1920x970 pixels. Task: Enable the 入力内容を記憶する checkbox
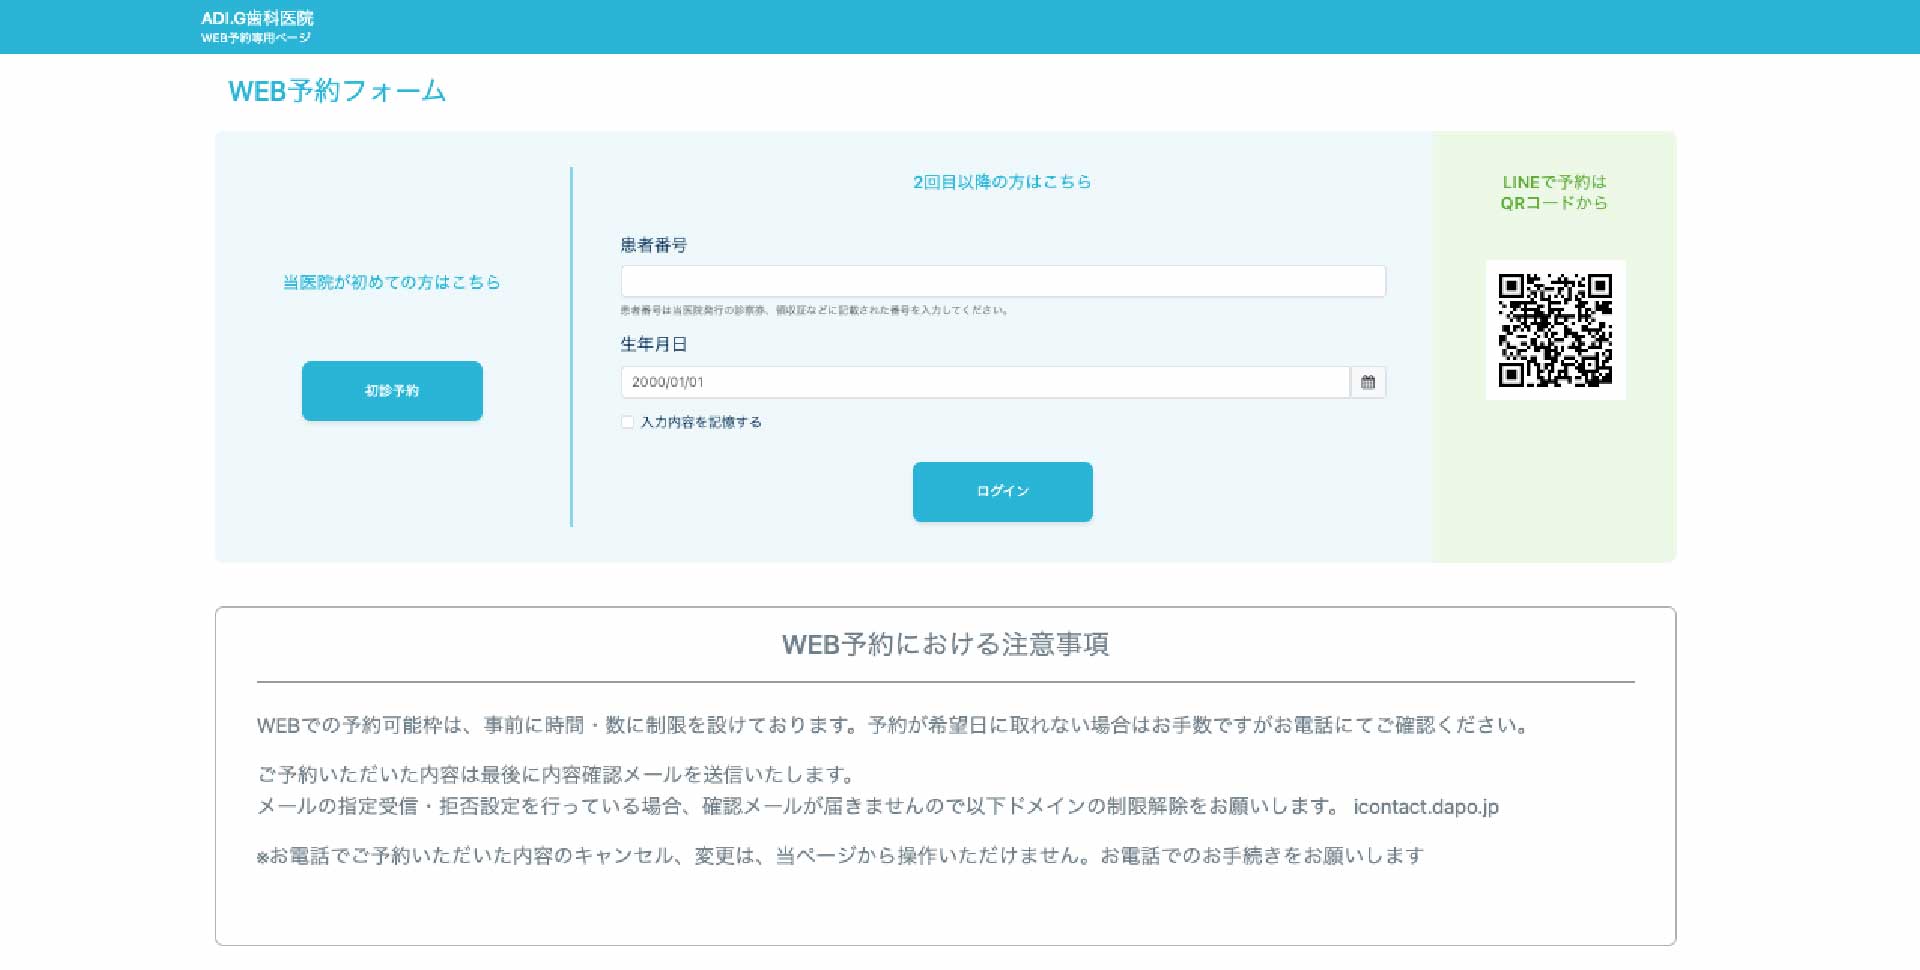[x=627, y=422]
